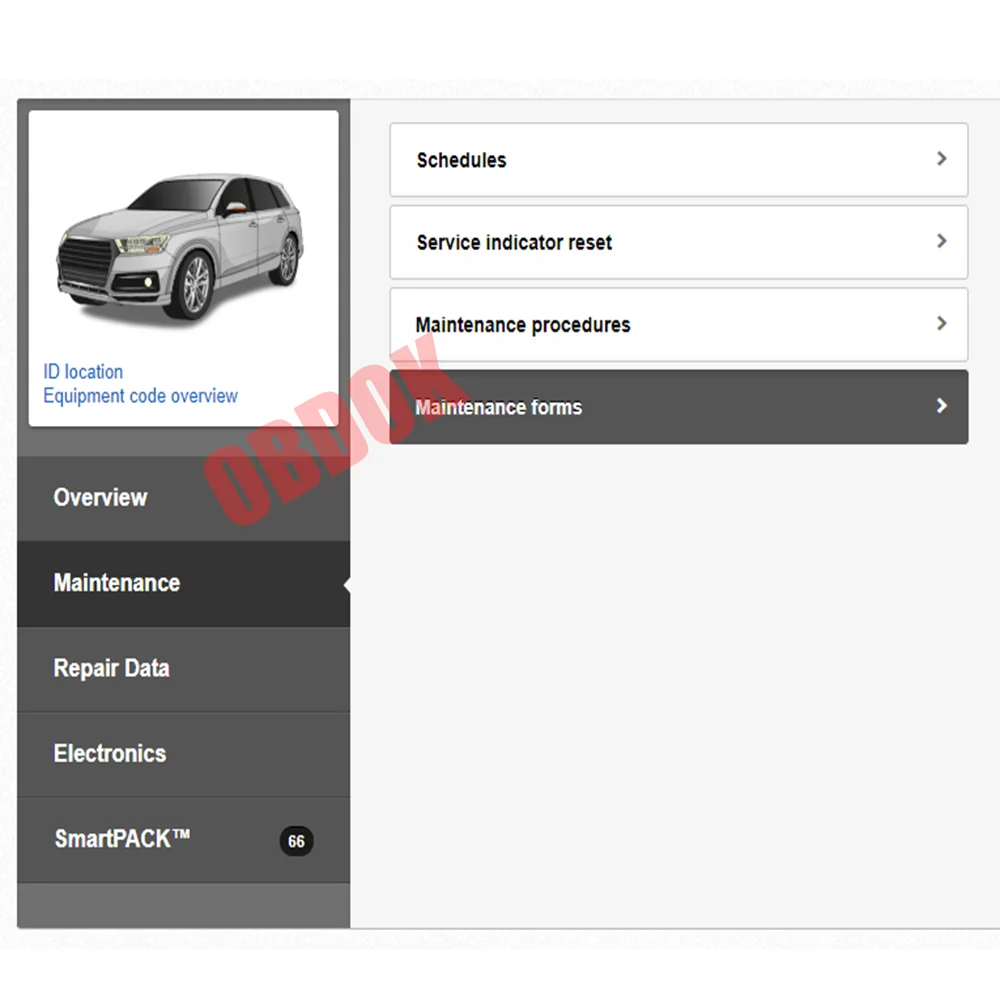This screenshot has width=1000, height=1000.
Task: Open the Electronics tab
Action: (184, 754)
